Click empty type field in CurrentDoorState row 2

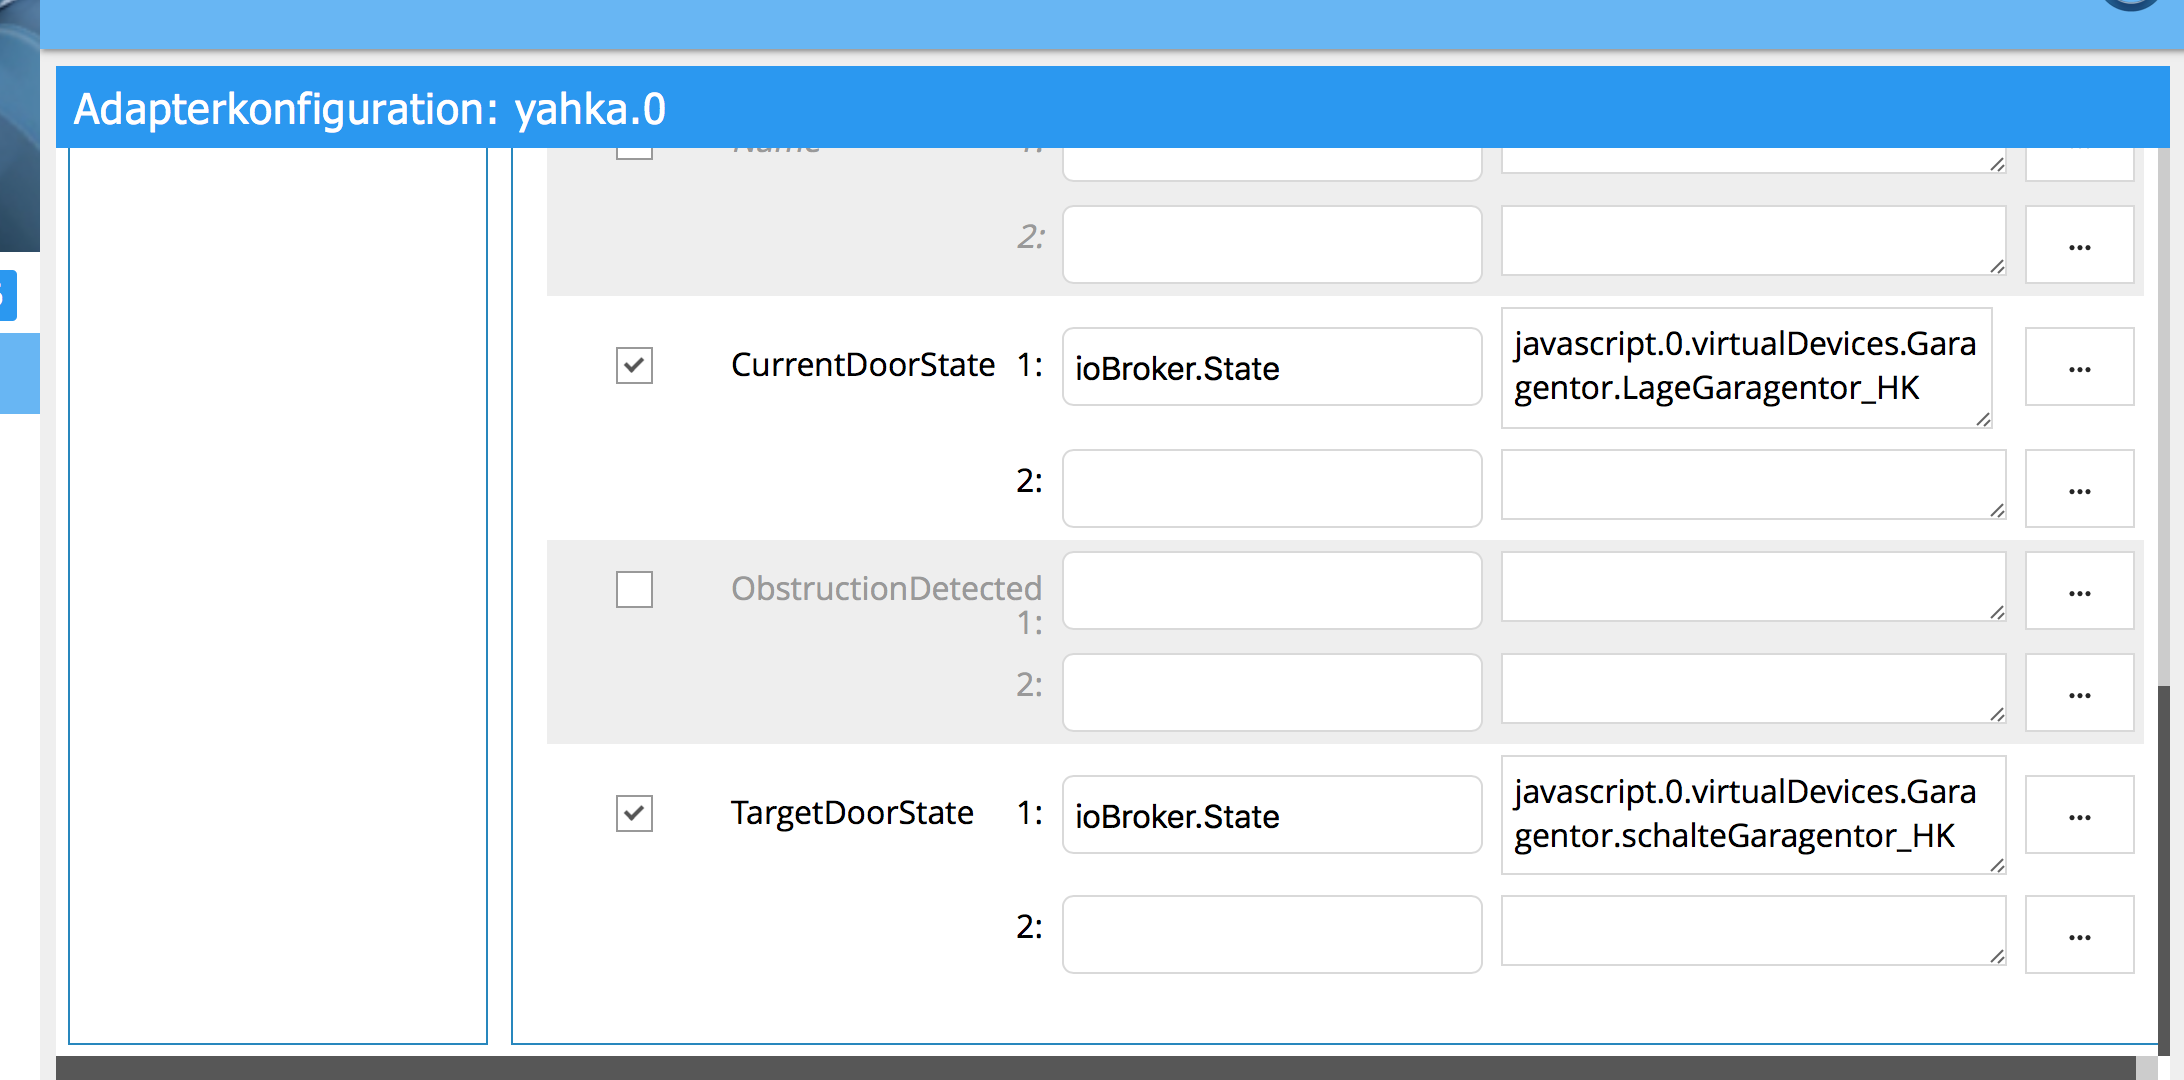[1271, 489]
